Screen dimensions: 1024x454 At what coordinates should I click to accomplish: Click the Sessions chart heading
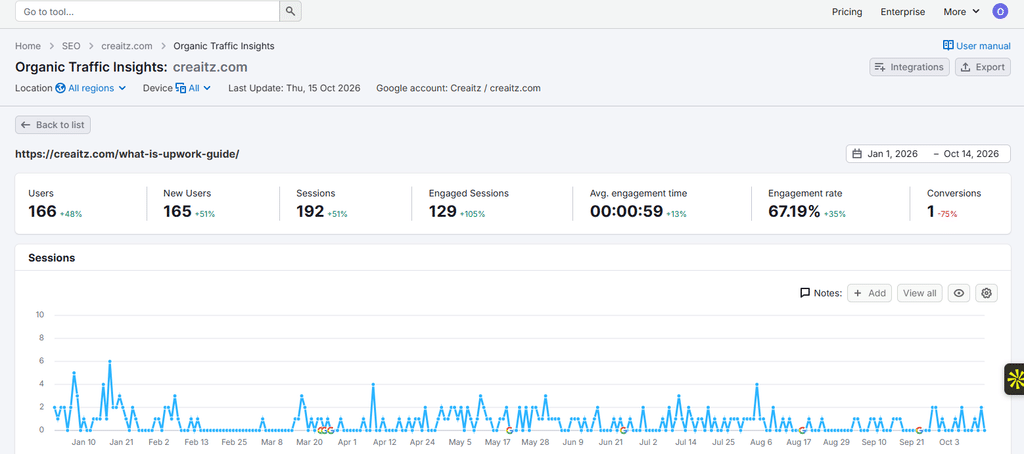(x=52, y=258)
